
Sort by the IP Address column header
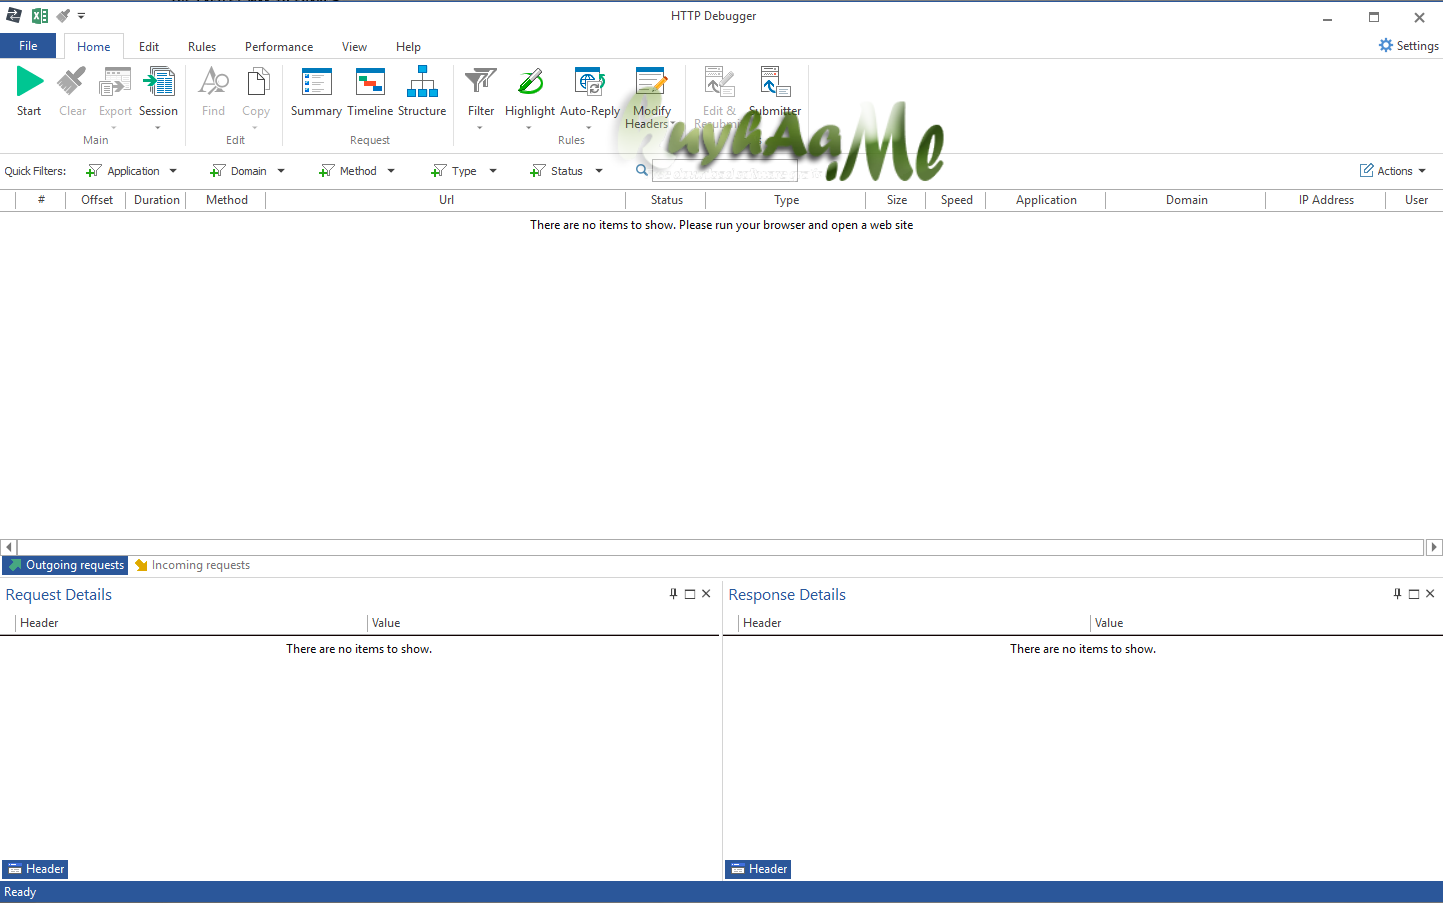click(x=1326, y=200)
